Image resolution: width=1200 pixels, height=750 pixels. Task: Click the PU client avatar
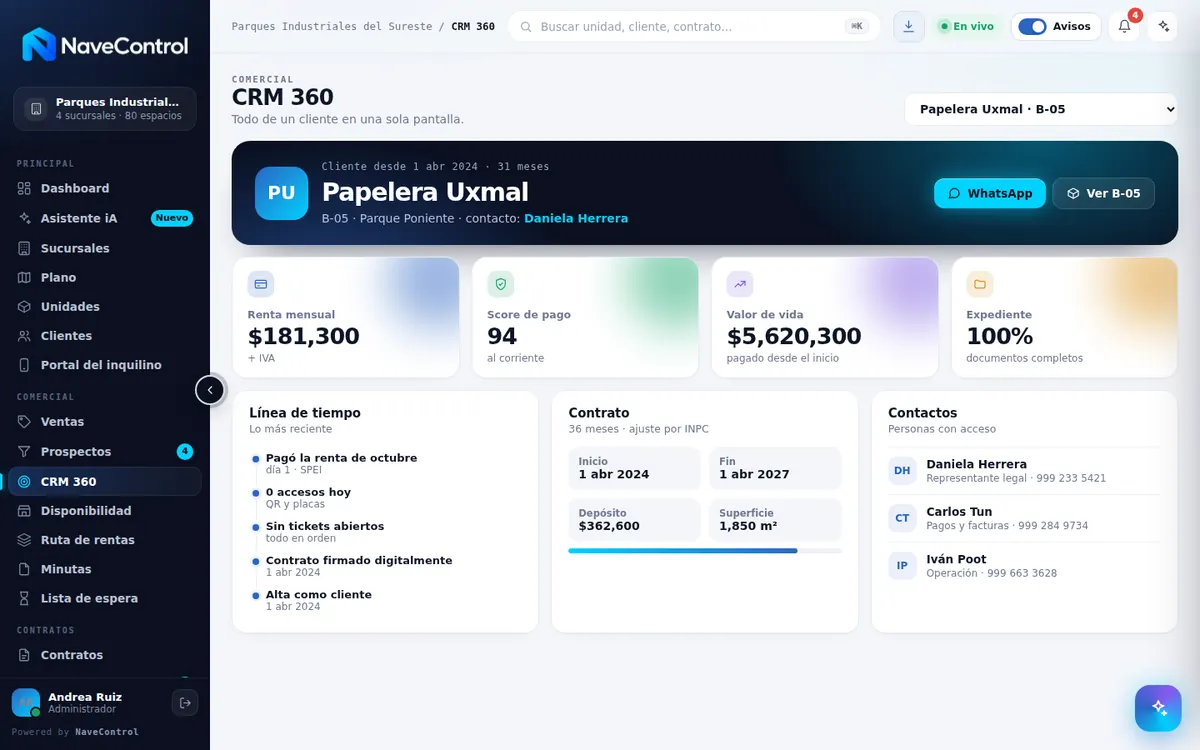pyautogui.click(x=281, y=193)
